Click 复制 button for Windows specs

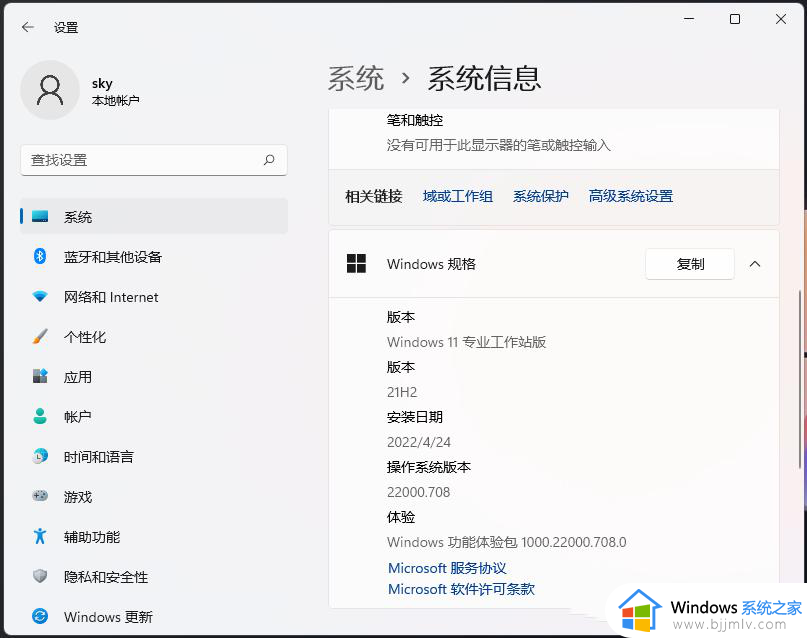coord(690,264)
